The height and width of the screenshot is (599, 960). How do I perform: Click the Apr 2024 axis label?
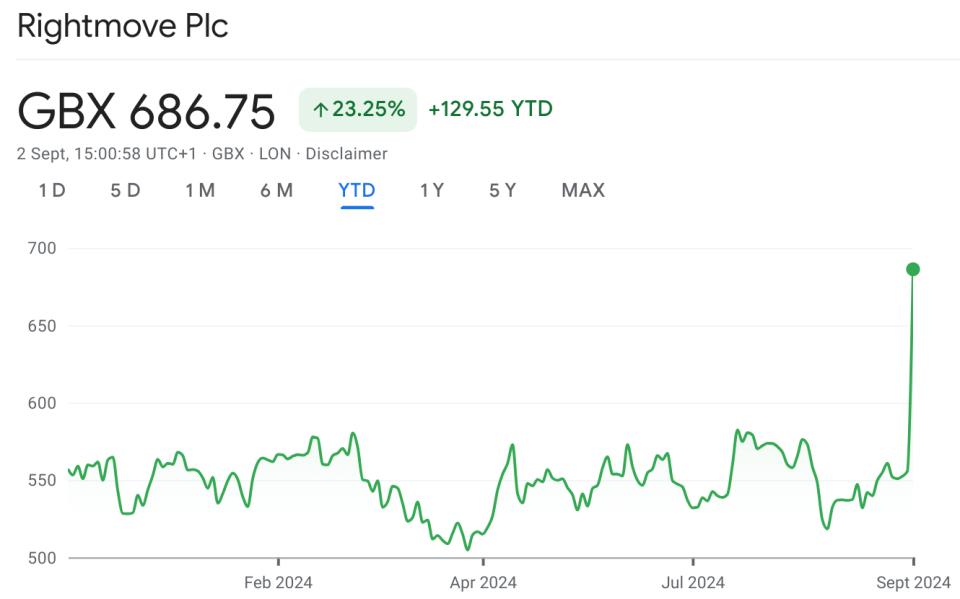[483, 581]
